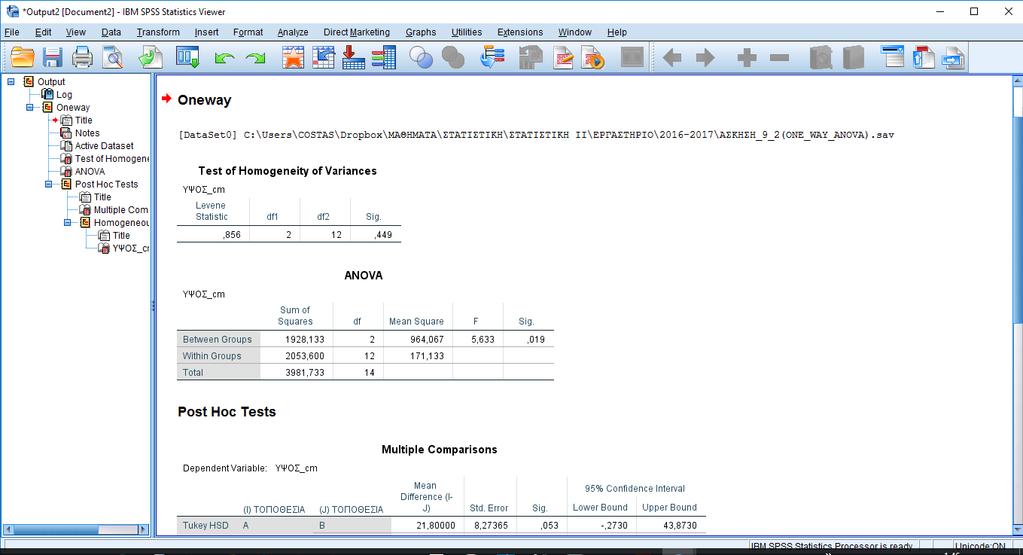Open the Analyze menu
This screenshot has width=1023, height=555.
(292, 32)
